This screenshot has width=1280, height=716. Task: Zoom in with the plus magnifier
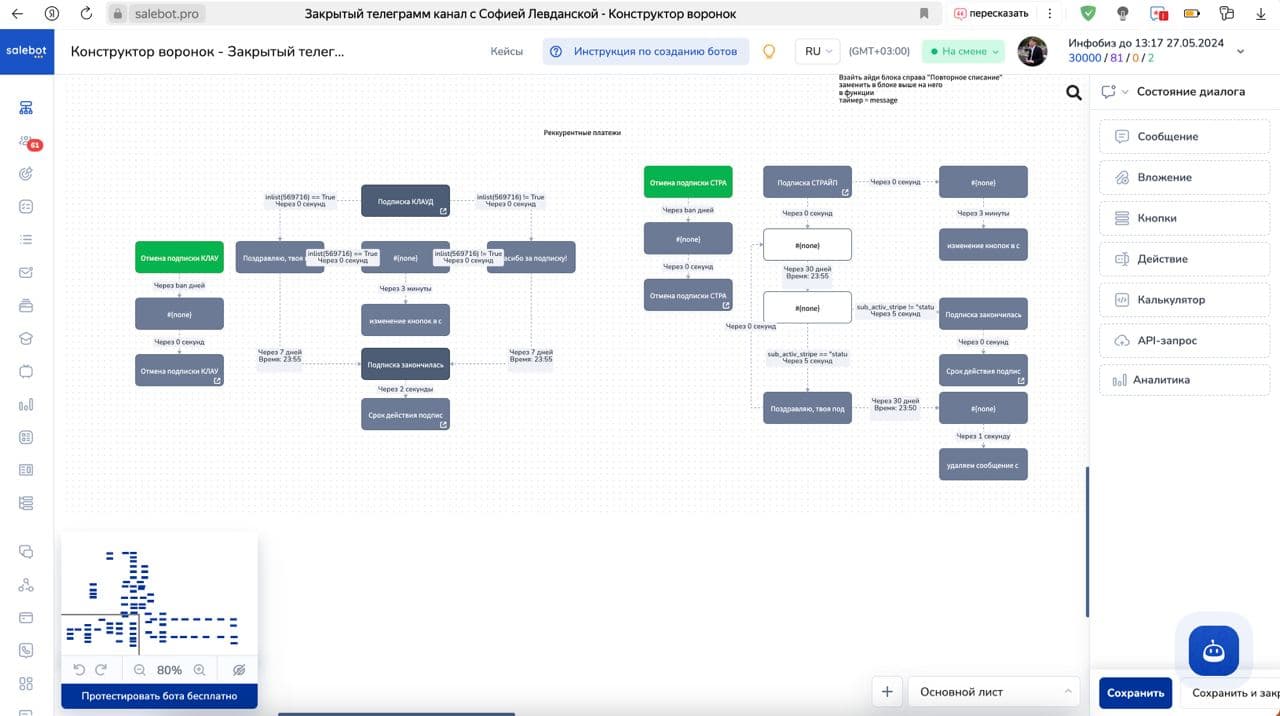click(x=200, y=670)
